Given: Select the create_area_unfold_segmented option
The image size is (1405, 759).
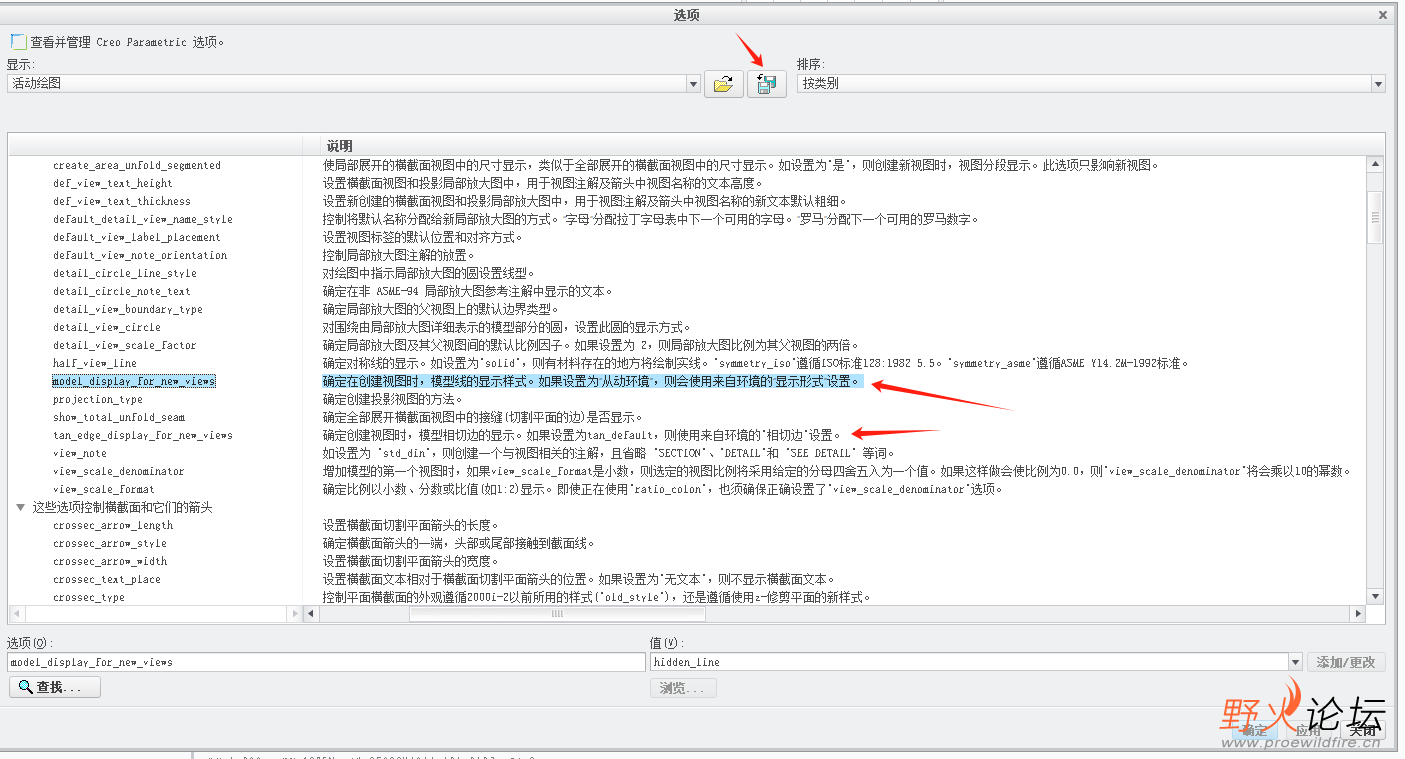Looking at the screenshot, I should pyautogui.click(x=137, y=166).
